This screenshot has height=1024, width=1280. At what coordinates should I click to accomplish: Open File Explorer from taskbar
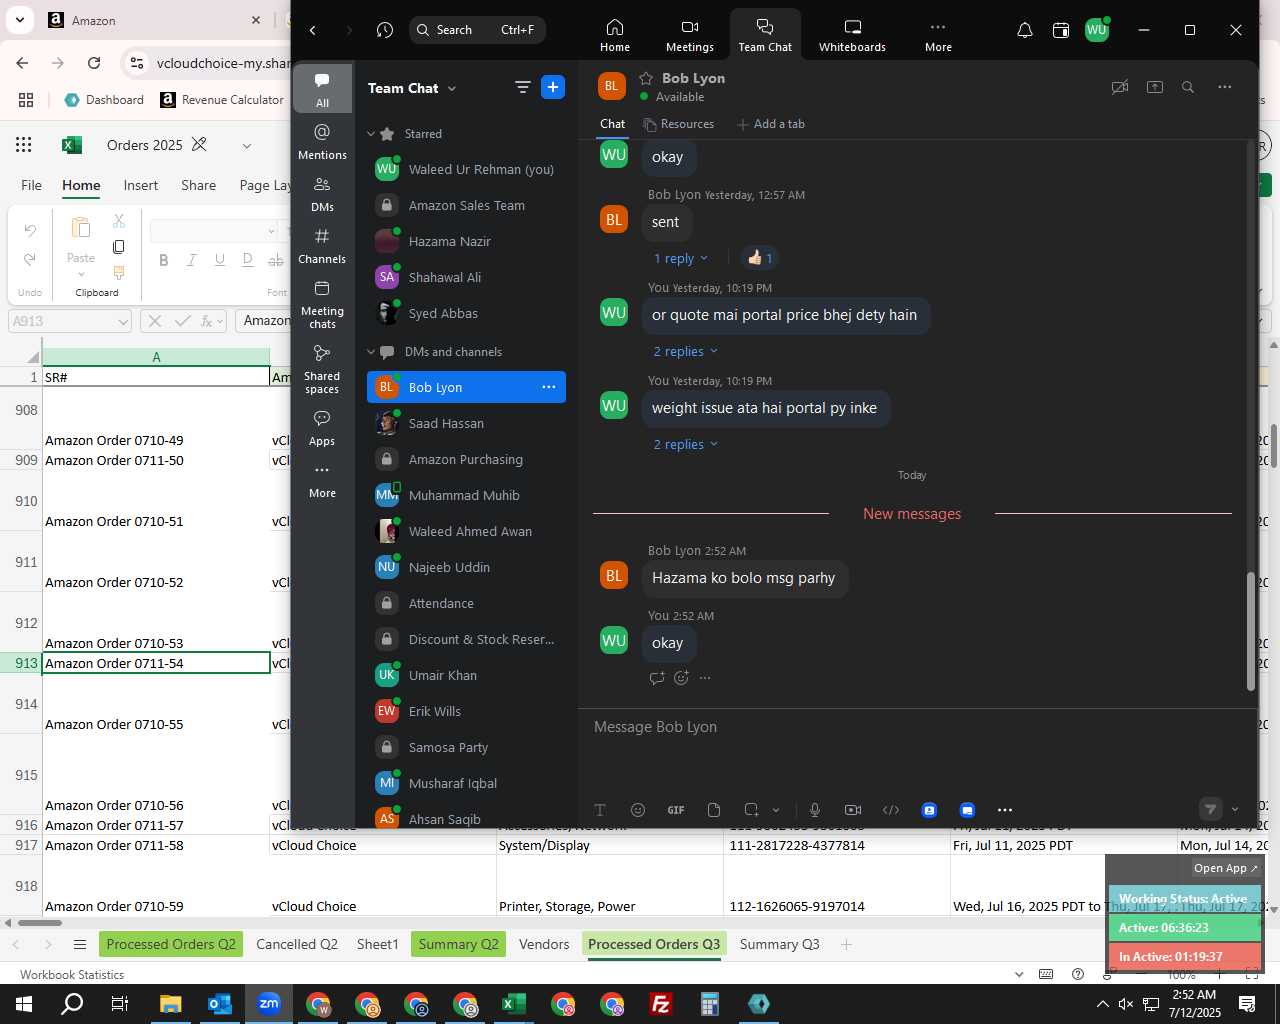[x=170, y=1004]
